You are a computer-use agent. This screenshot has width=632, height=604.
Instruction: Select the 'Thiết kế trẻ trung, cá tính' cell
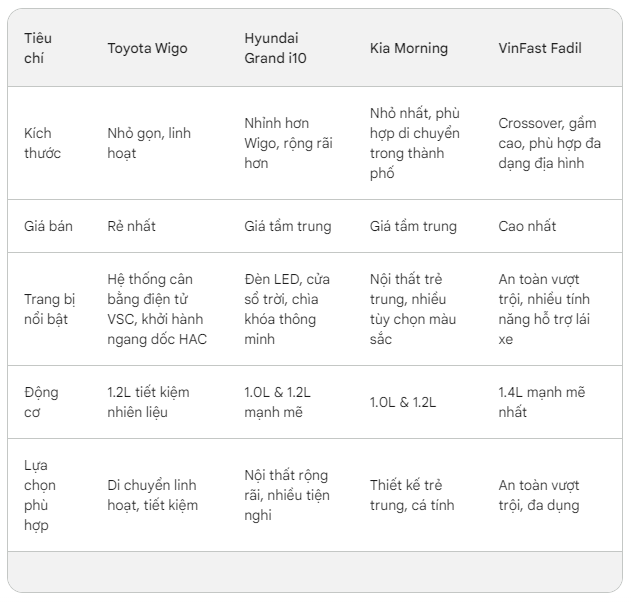(411, 495)
